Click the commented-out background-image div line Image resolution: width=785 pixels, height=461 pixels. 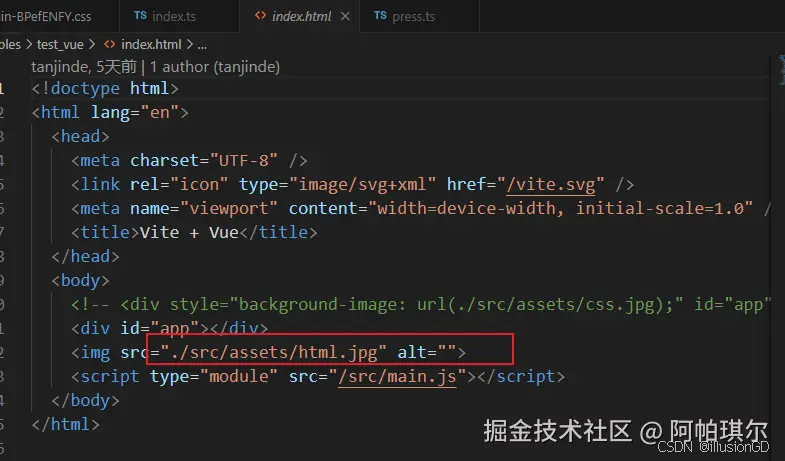(x=421, y=304)
